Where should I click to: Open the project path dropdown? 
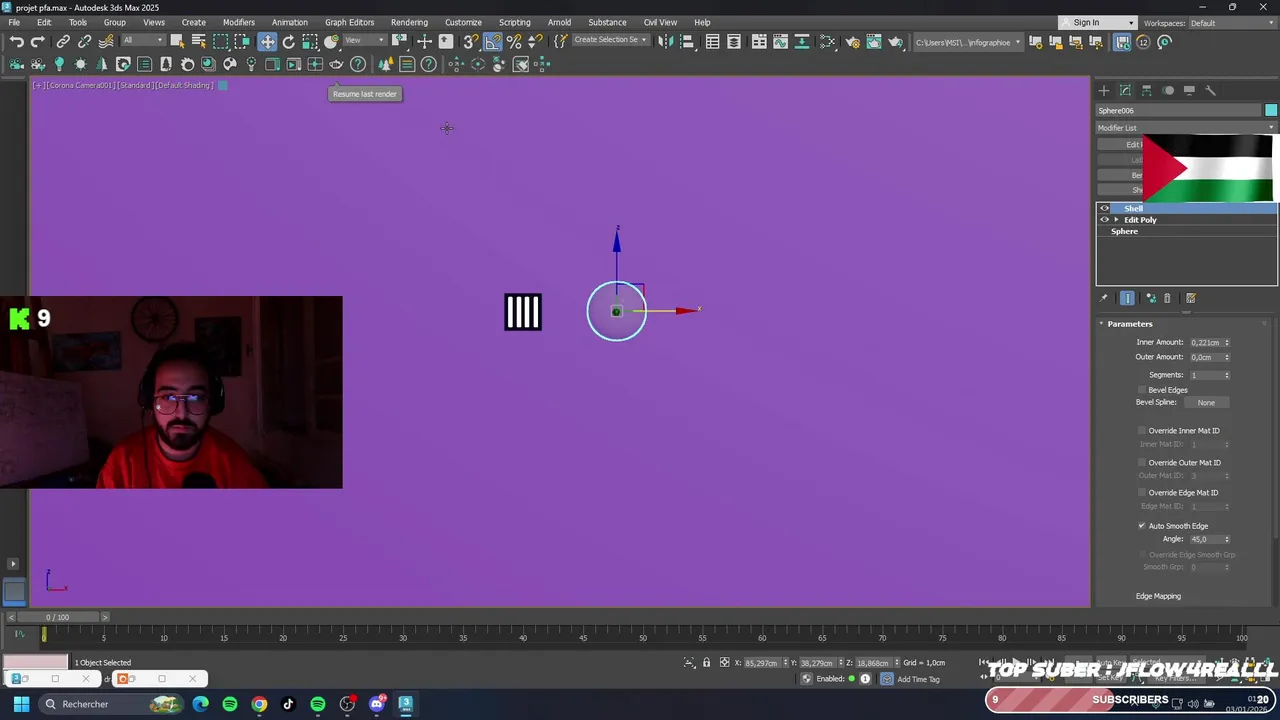pos(968,42)
